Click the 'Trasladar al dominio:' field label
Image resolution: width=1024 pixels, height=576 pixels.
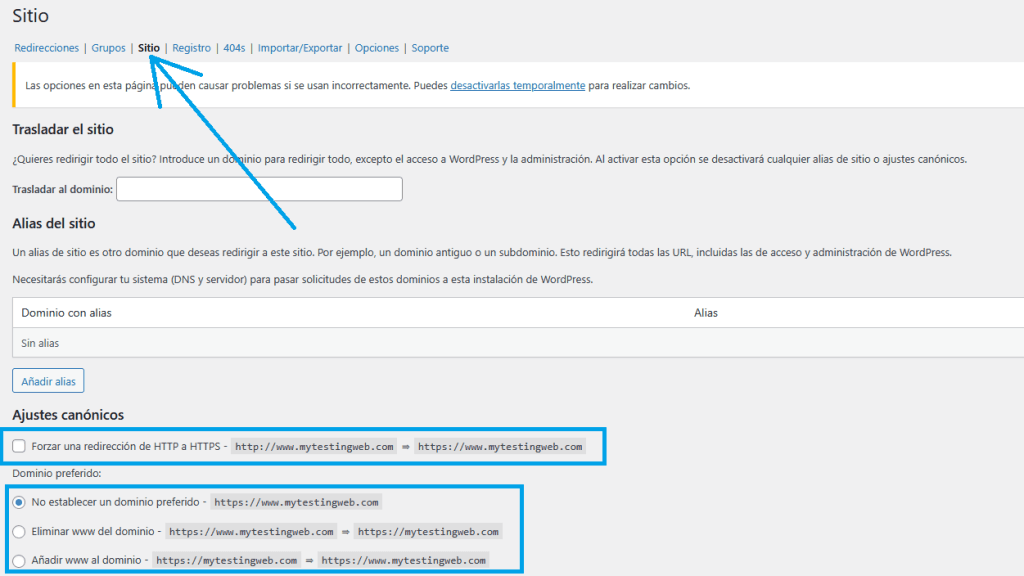62,190
